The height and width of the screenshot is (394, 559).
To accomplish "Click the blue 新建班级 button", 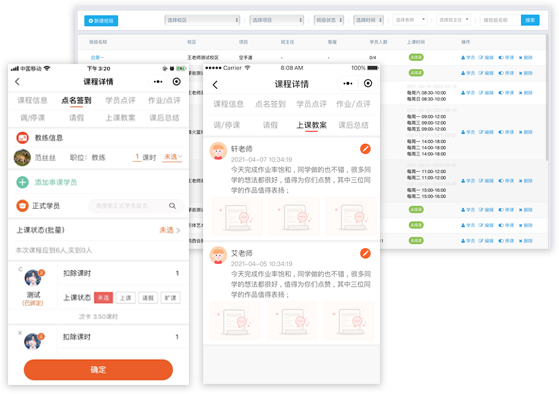I will (x=101, y=21).
